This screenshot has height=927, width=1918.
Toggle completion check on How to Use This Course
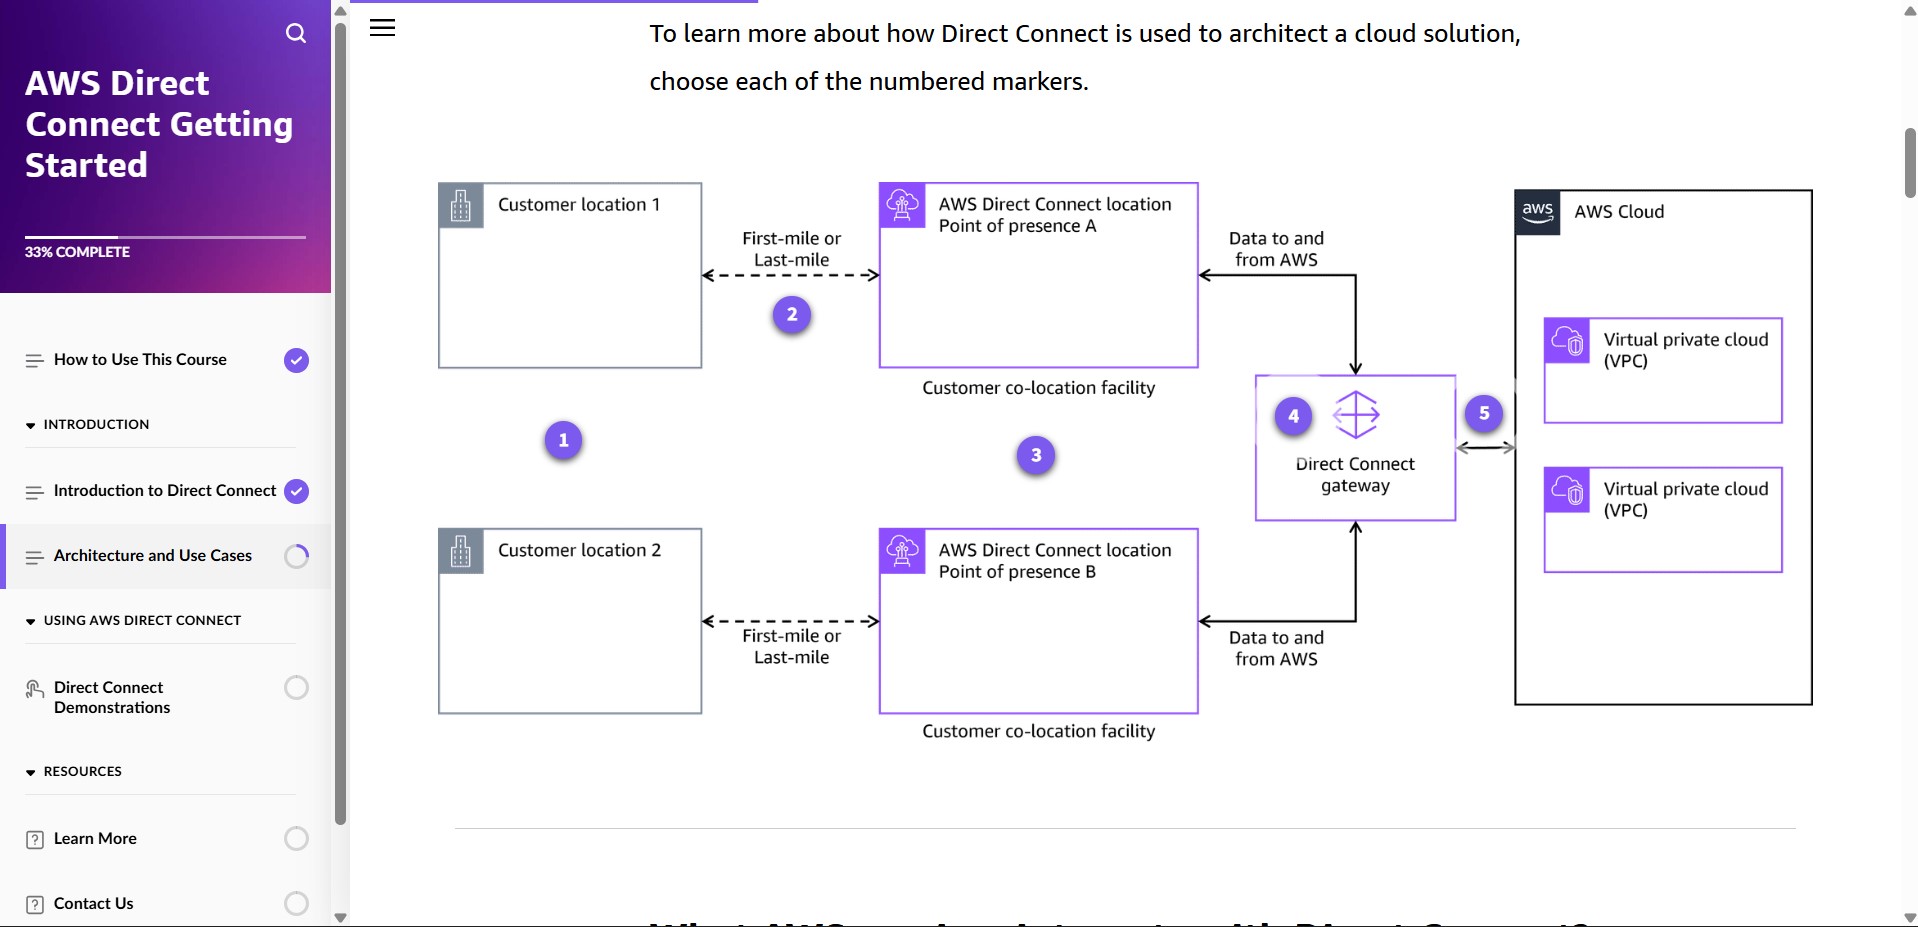click(295, 360)
